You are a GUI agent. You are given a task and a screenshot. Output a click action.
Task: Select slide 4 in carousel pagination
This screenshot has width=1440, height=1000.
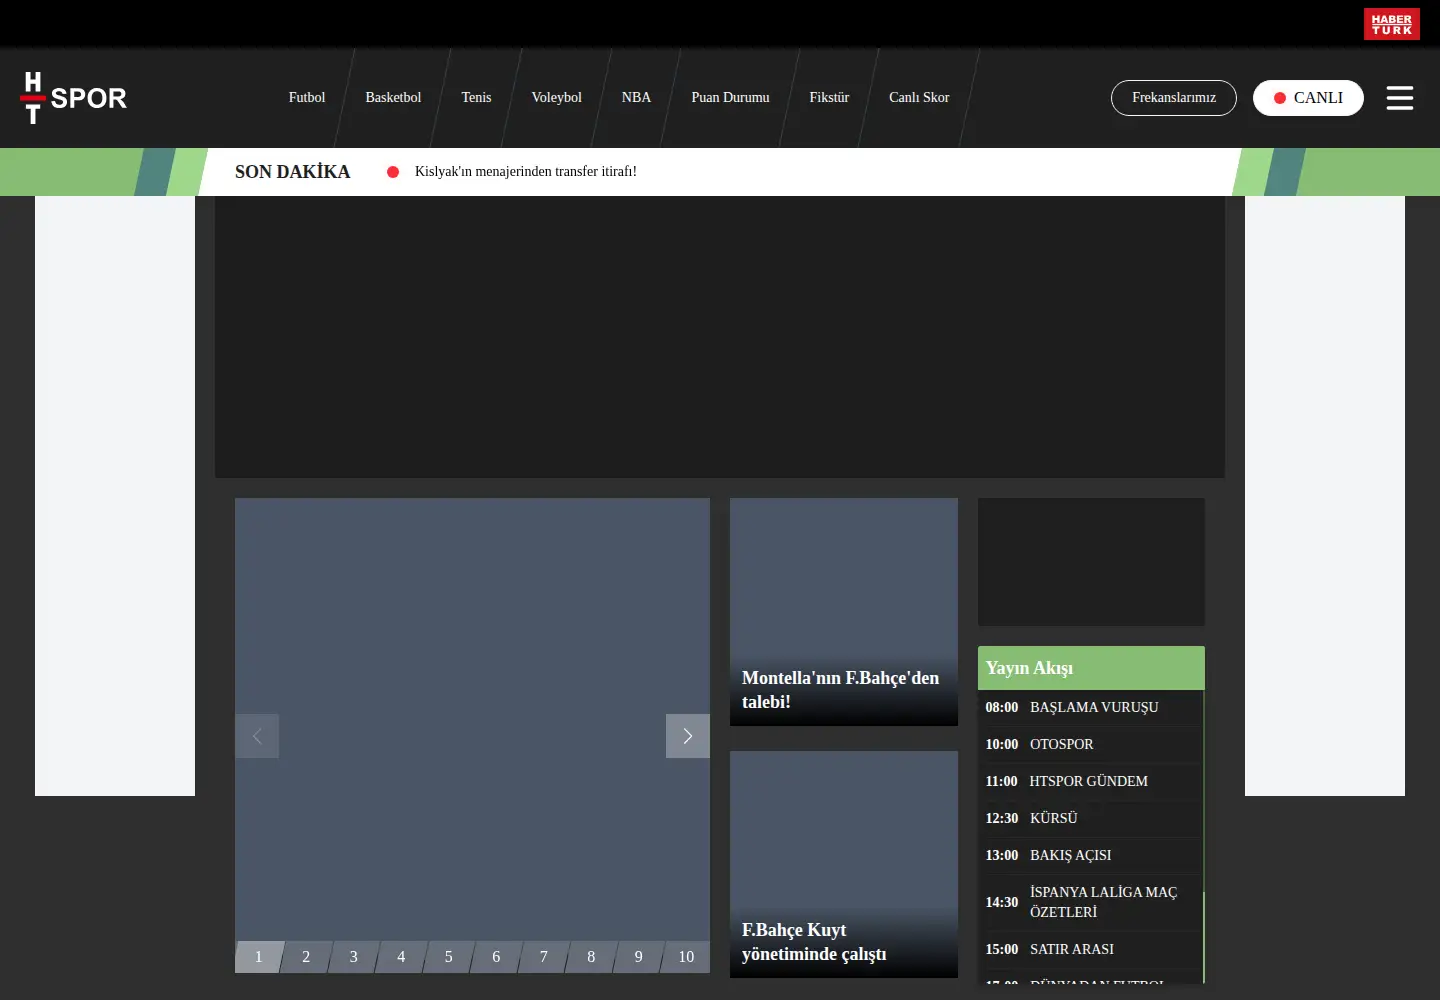401,957
